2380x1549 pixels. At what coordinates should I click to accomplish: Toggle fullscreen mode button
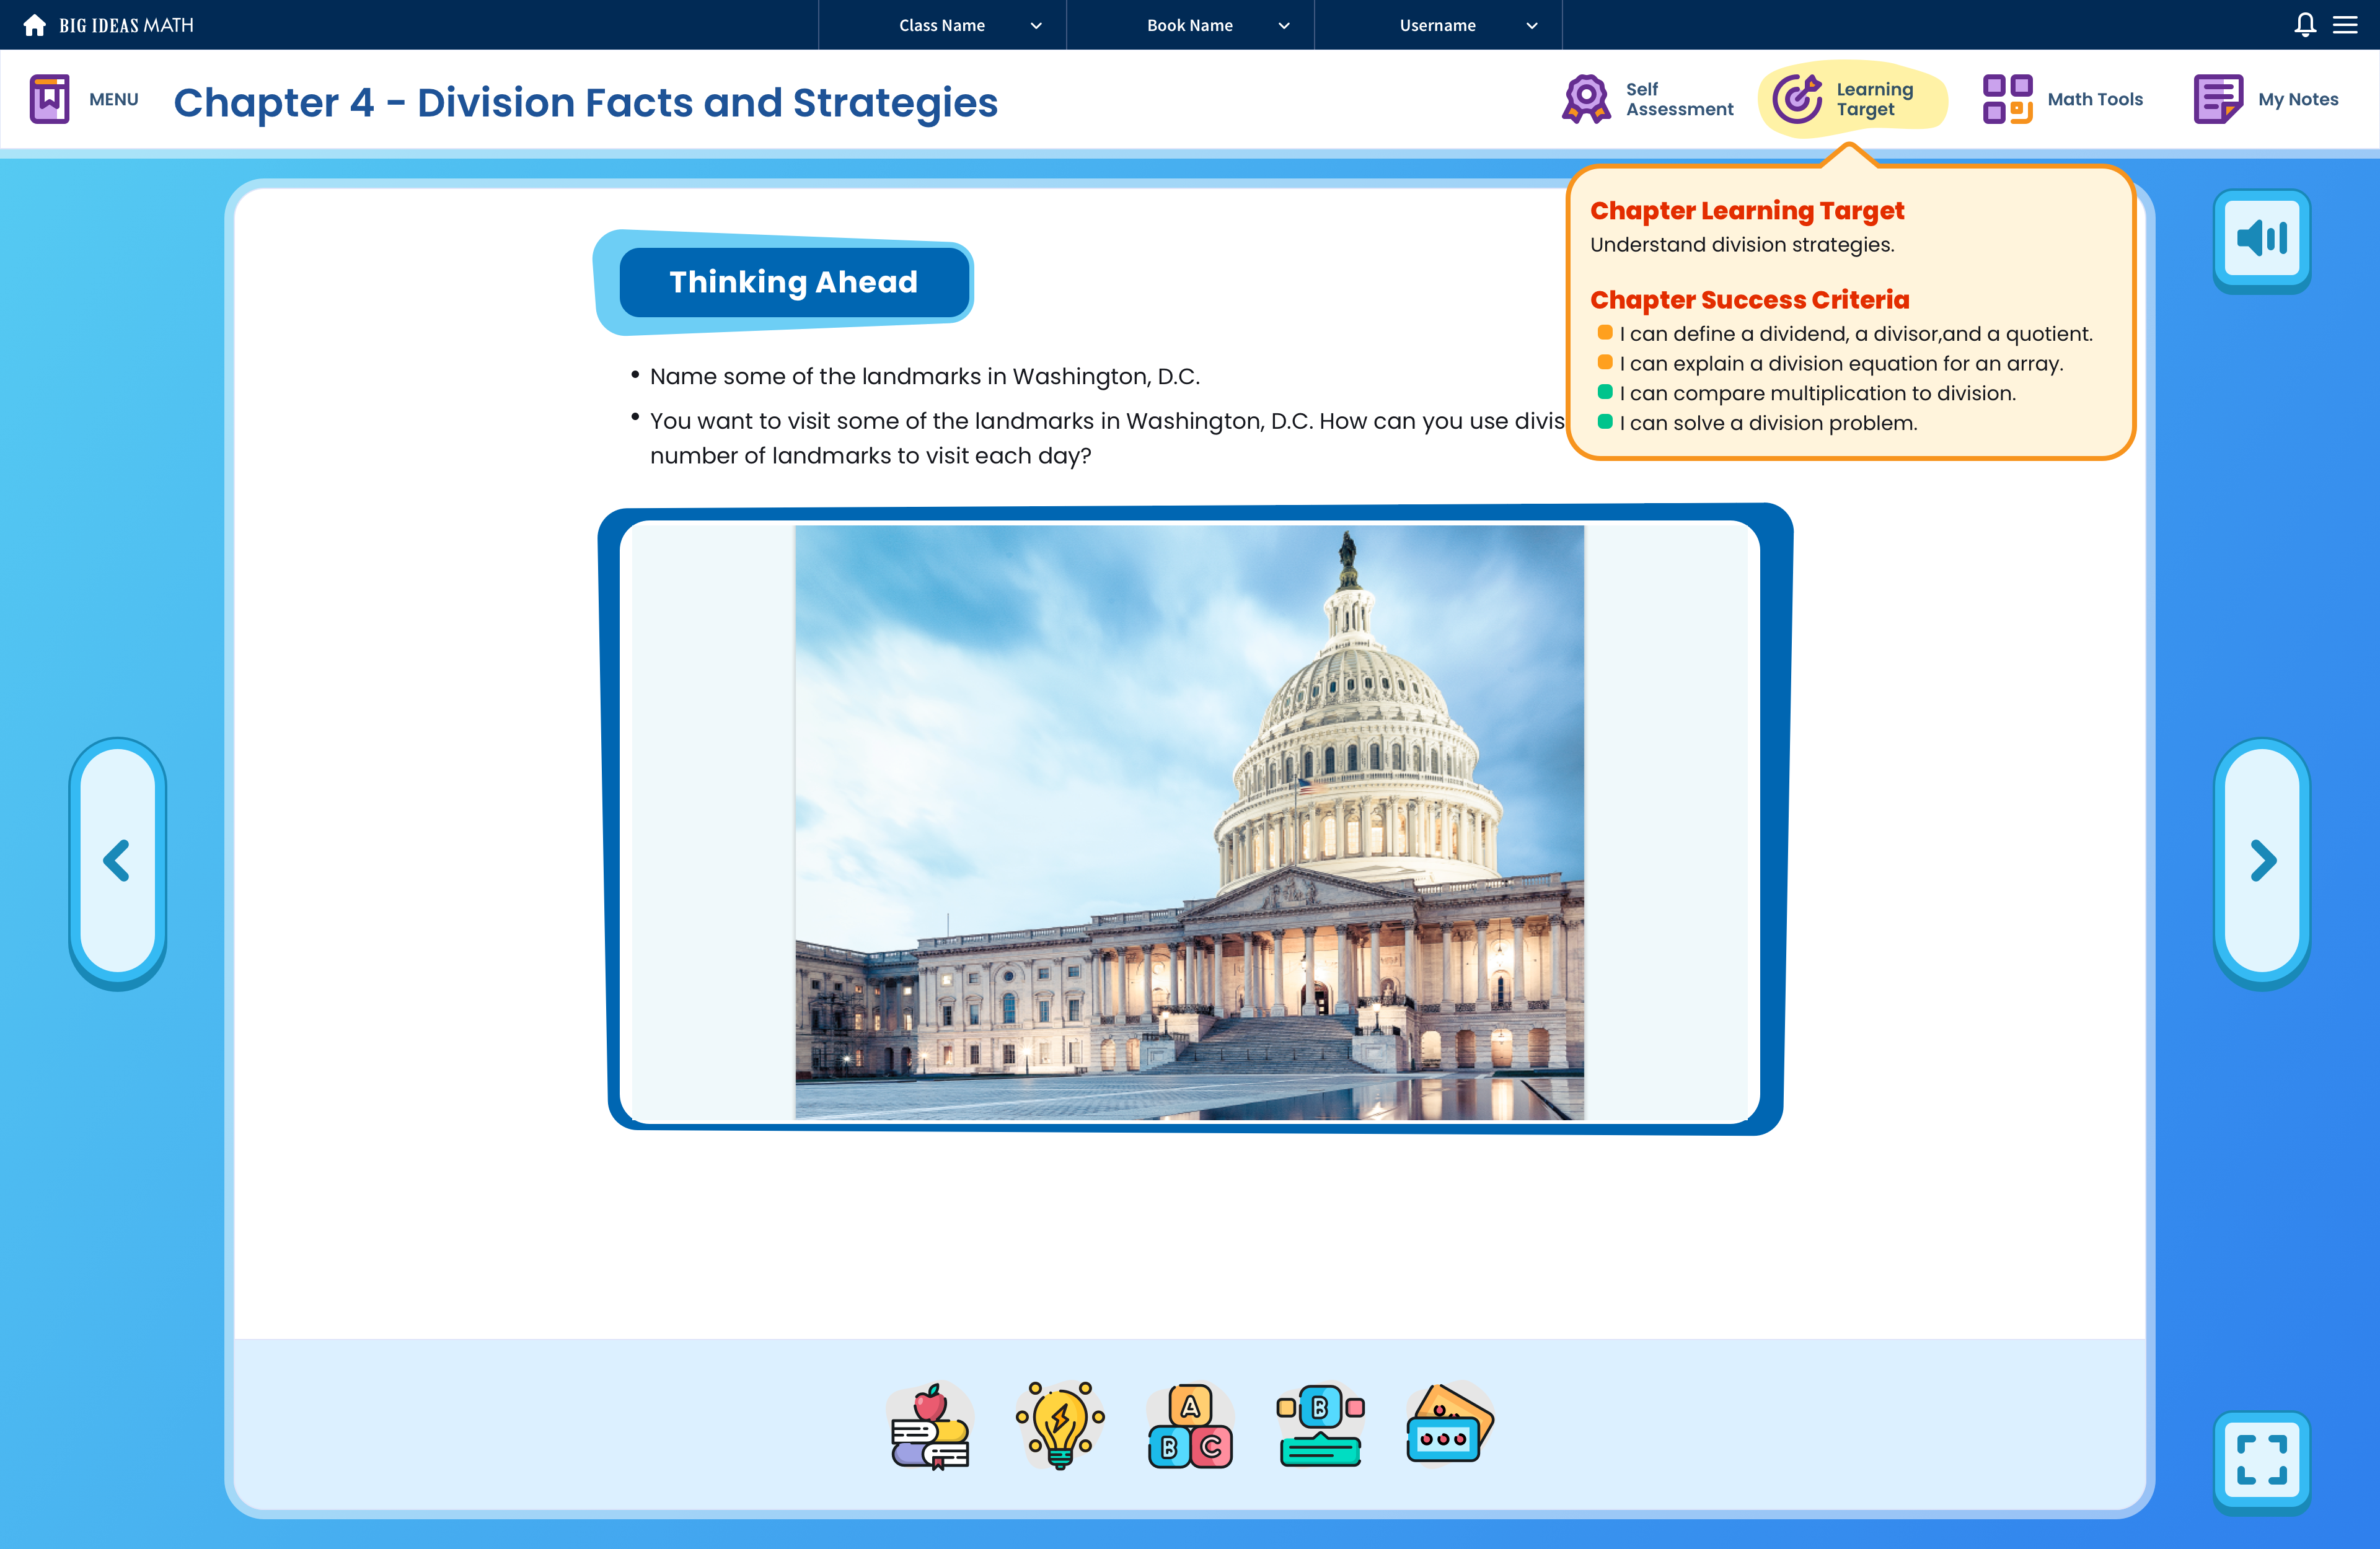pyautogui.click(x=2262, y=1459)
